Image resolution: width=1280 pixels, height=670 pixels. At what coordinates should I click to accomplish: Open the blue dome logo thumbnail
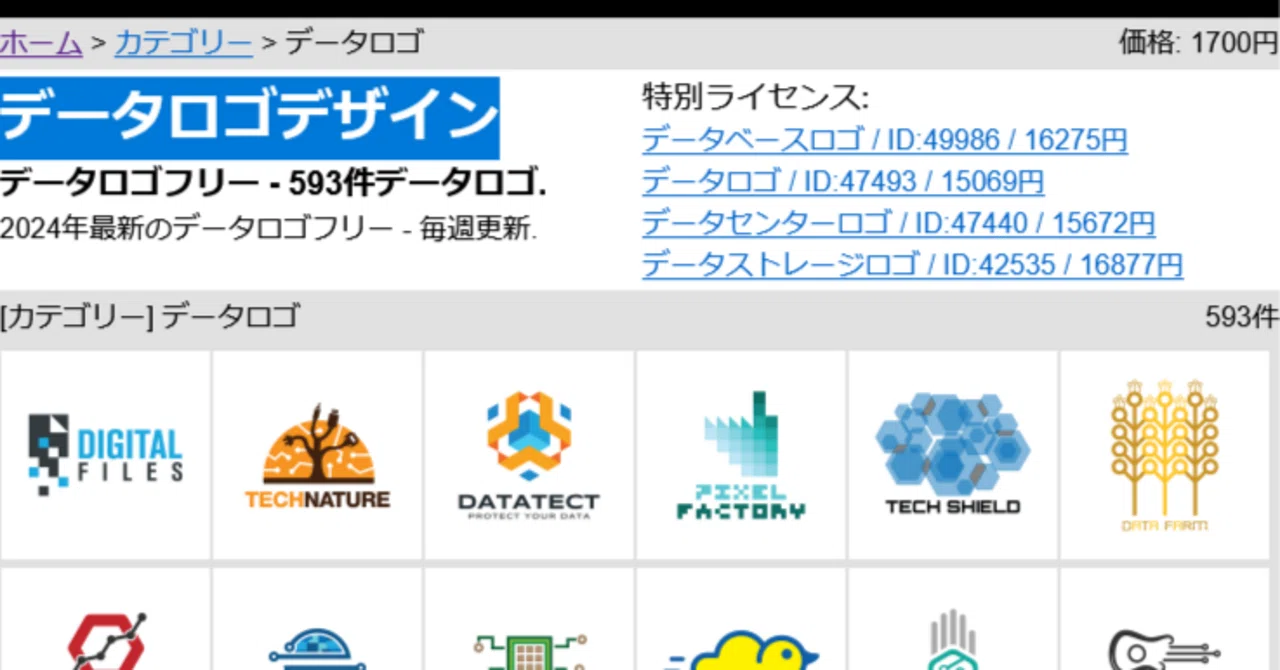(318, 619)
